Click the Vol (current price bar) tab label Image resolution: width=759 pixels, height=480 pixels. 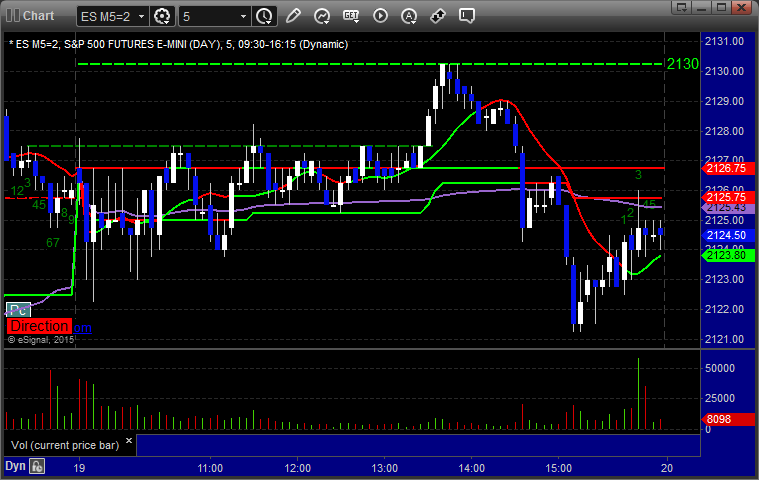[x=65, y=445]
